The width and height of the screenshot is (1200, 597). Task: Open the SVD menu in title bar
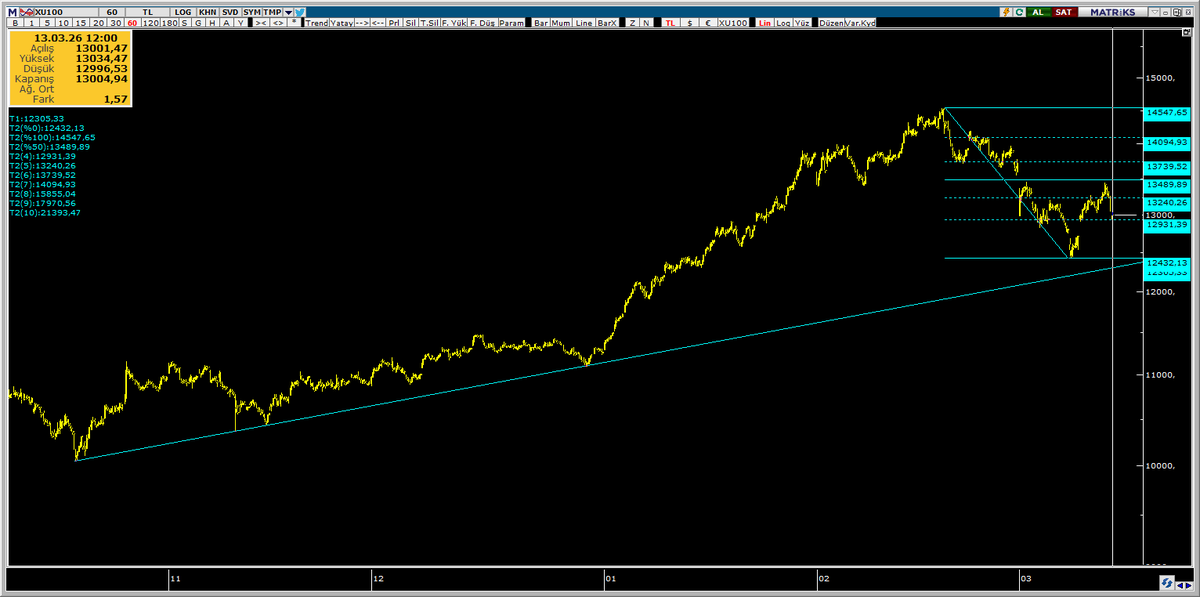click(x=231, y=11)
